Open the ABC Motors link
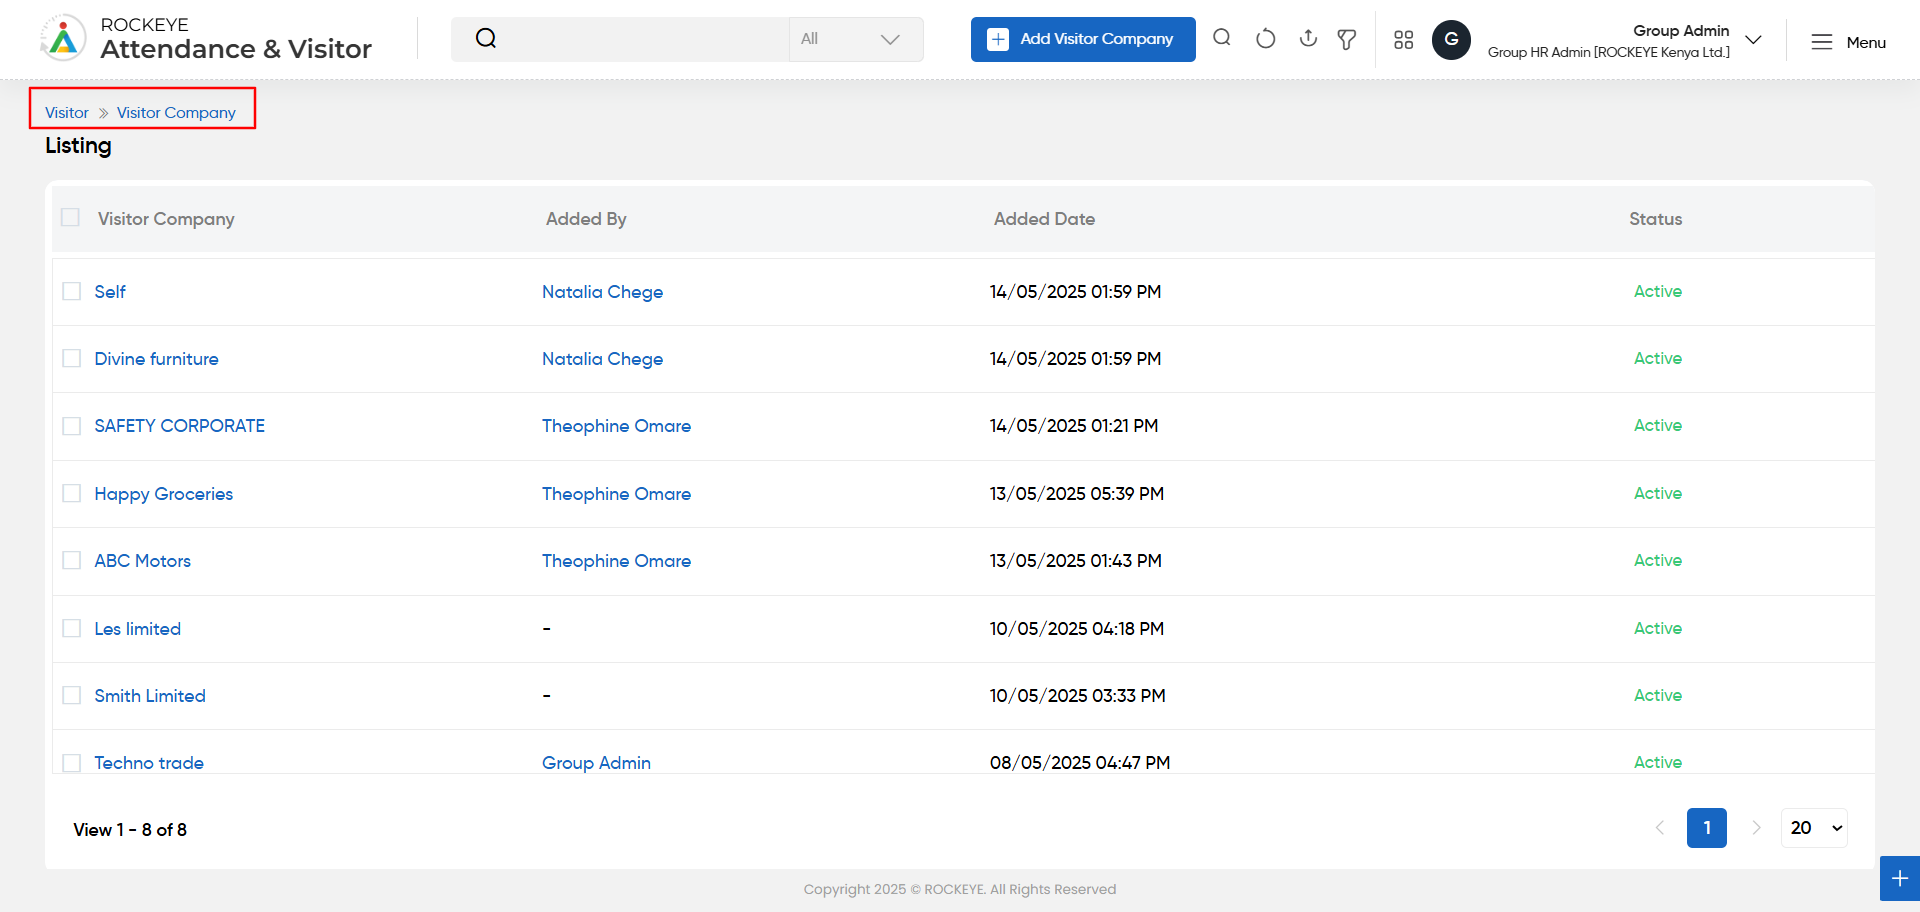The image size is (1920, 912). 143,561
